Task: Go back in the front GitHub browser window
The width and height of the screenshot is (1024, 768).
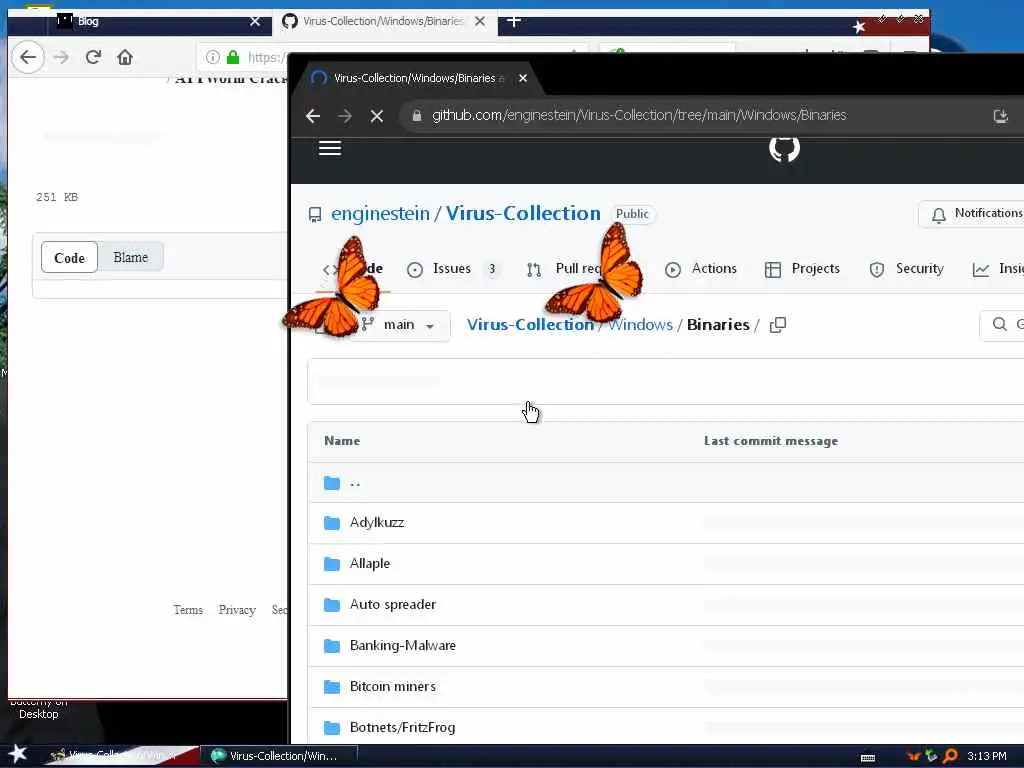Action: [313, 116]
